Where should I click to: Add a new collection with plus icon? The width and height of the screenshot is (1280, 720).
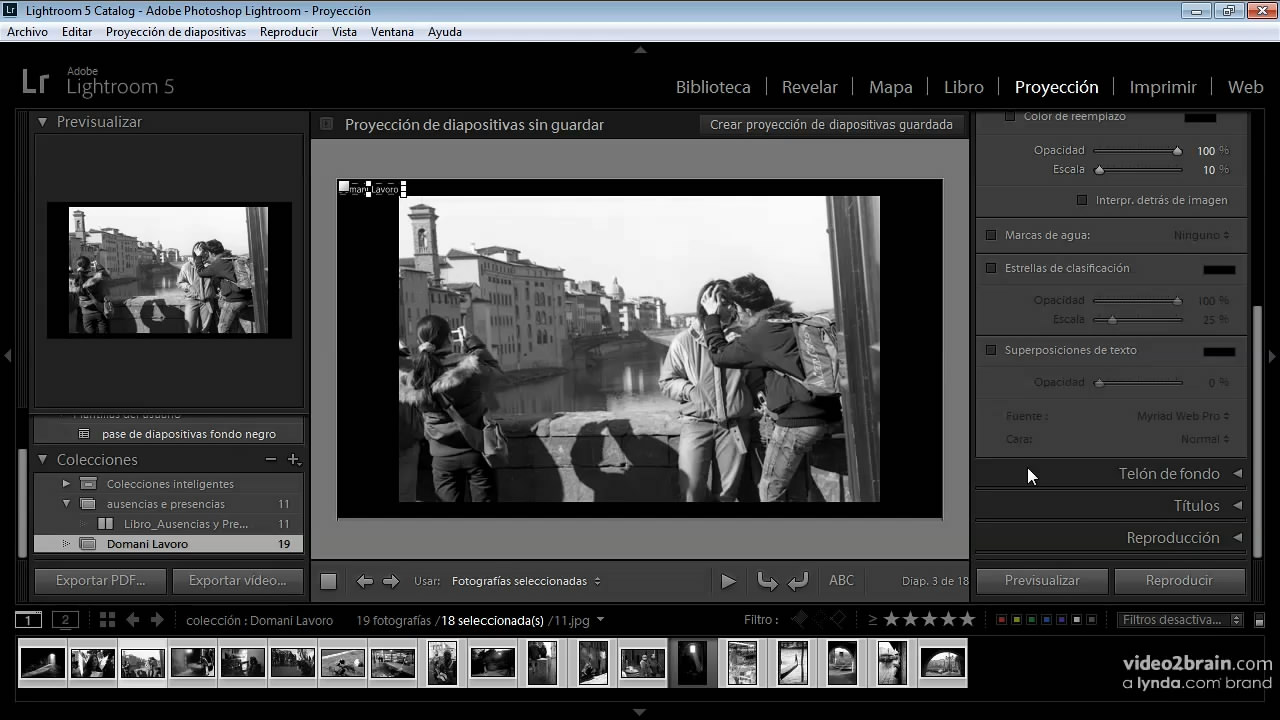294,460
